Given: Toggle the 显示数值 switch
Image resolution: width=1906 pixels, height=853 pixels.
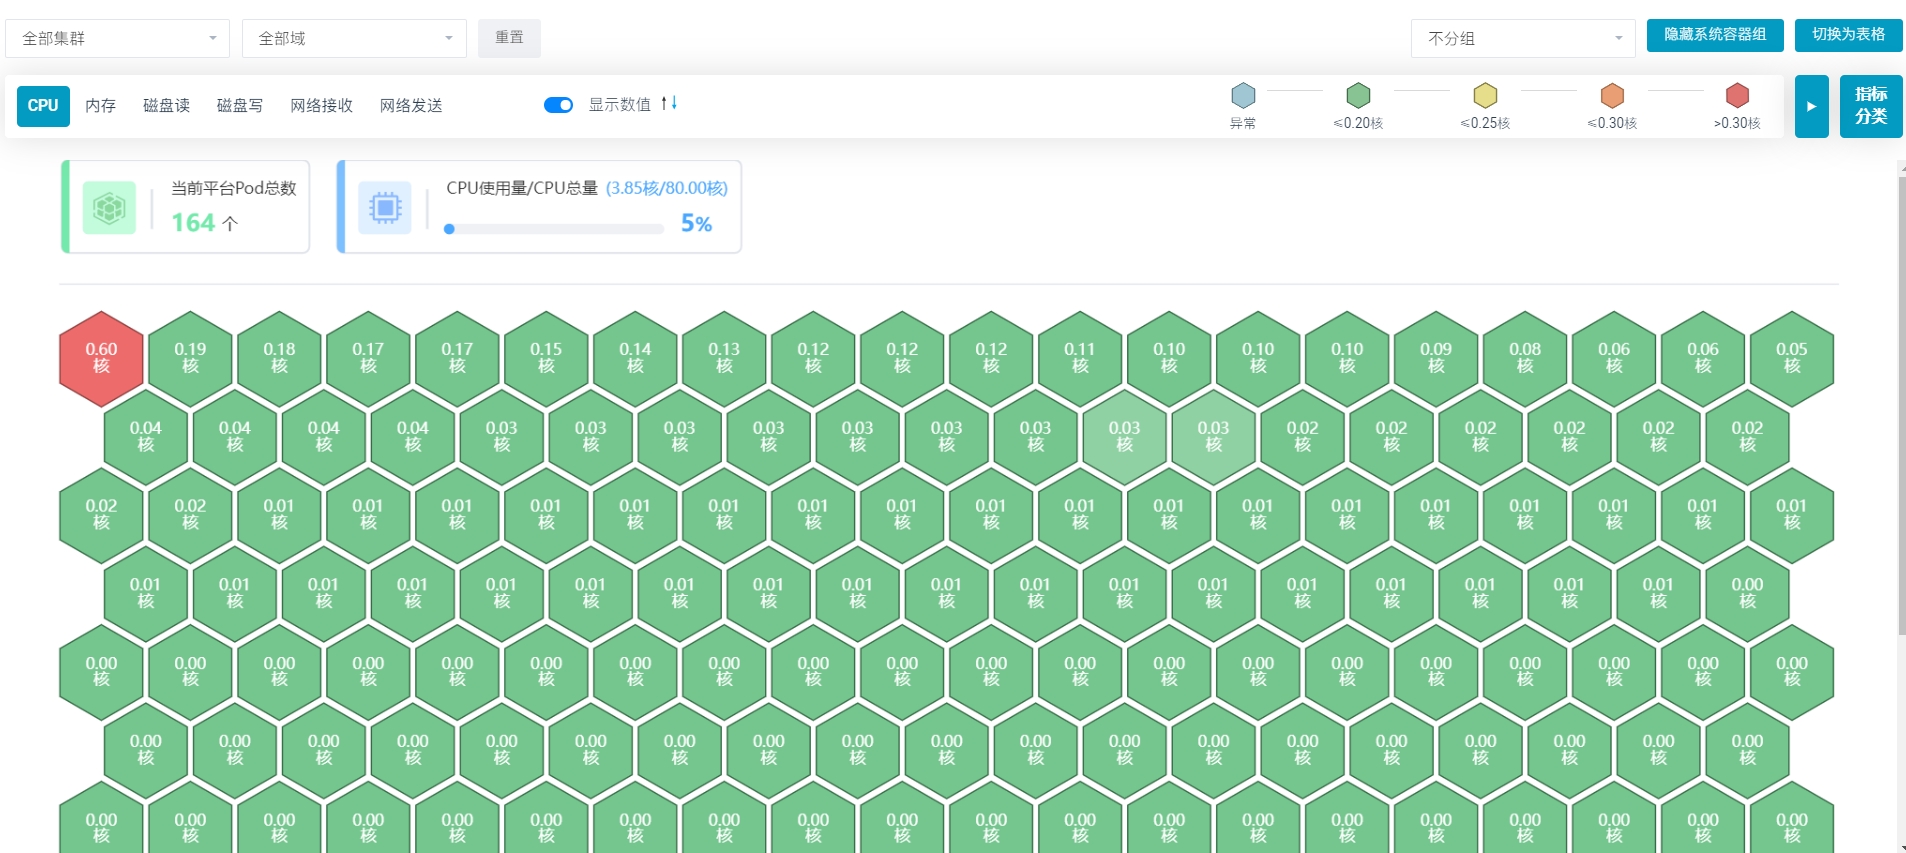Looking at the screenshot, I should point(558,105).
